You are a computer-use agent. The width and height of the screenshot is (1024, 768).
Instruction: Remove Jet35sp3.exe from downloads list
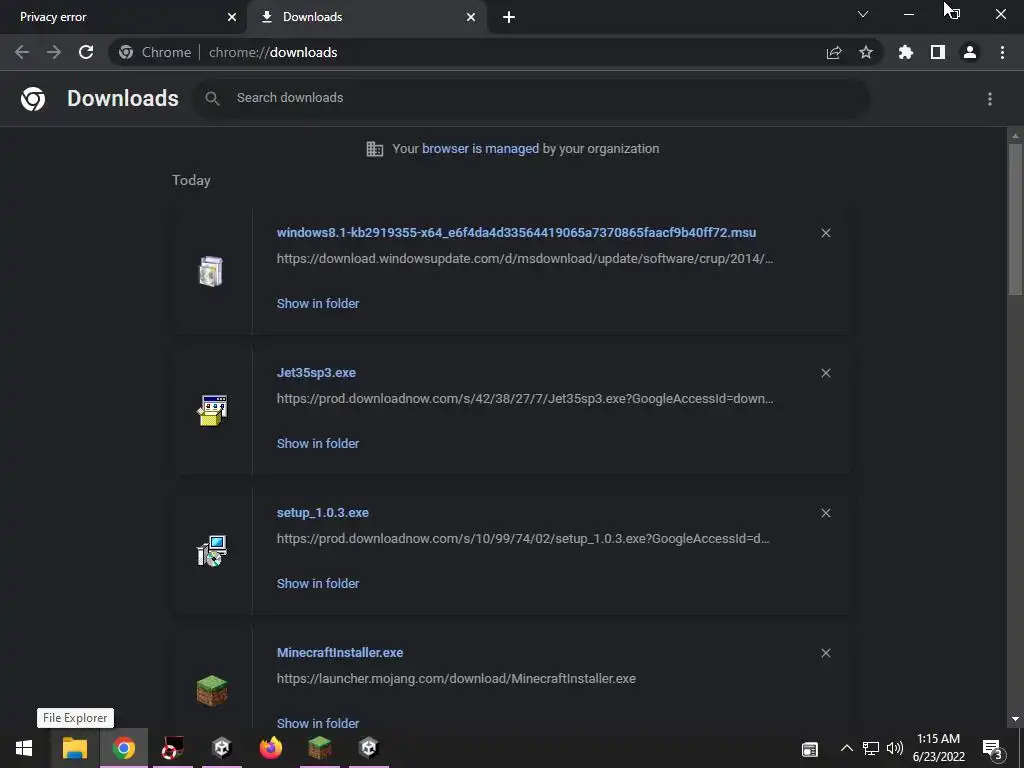826,373
